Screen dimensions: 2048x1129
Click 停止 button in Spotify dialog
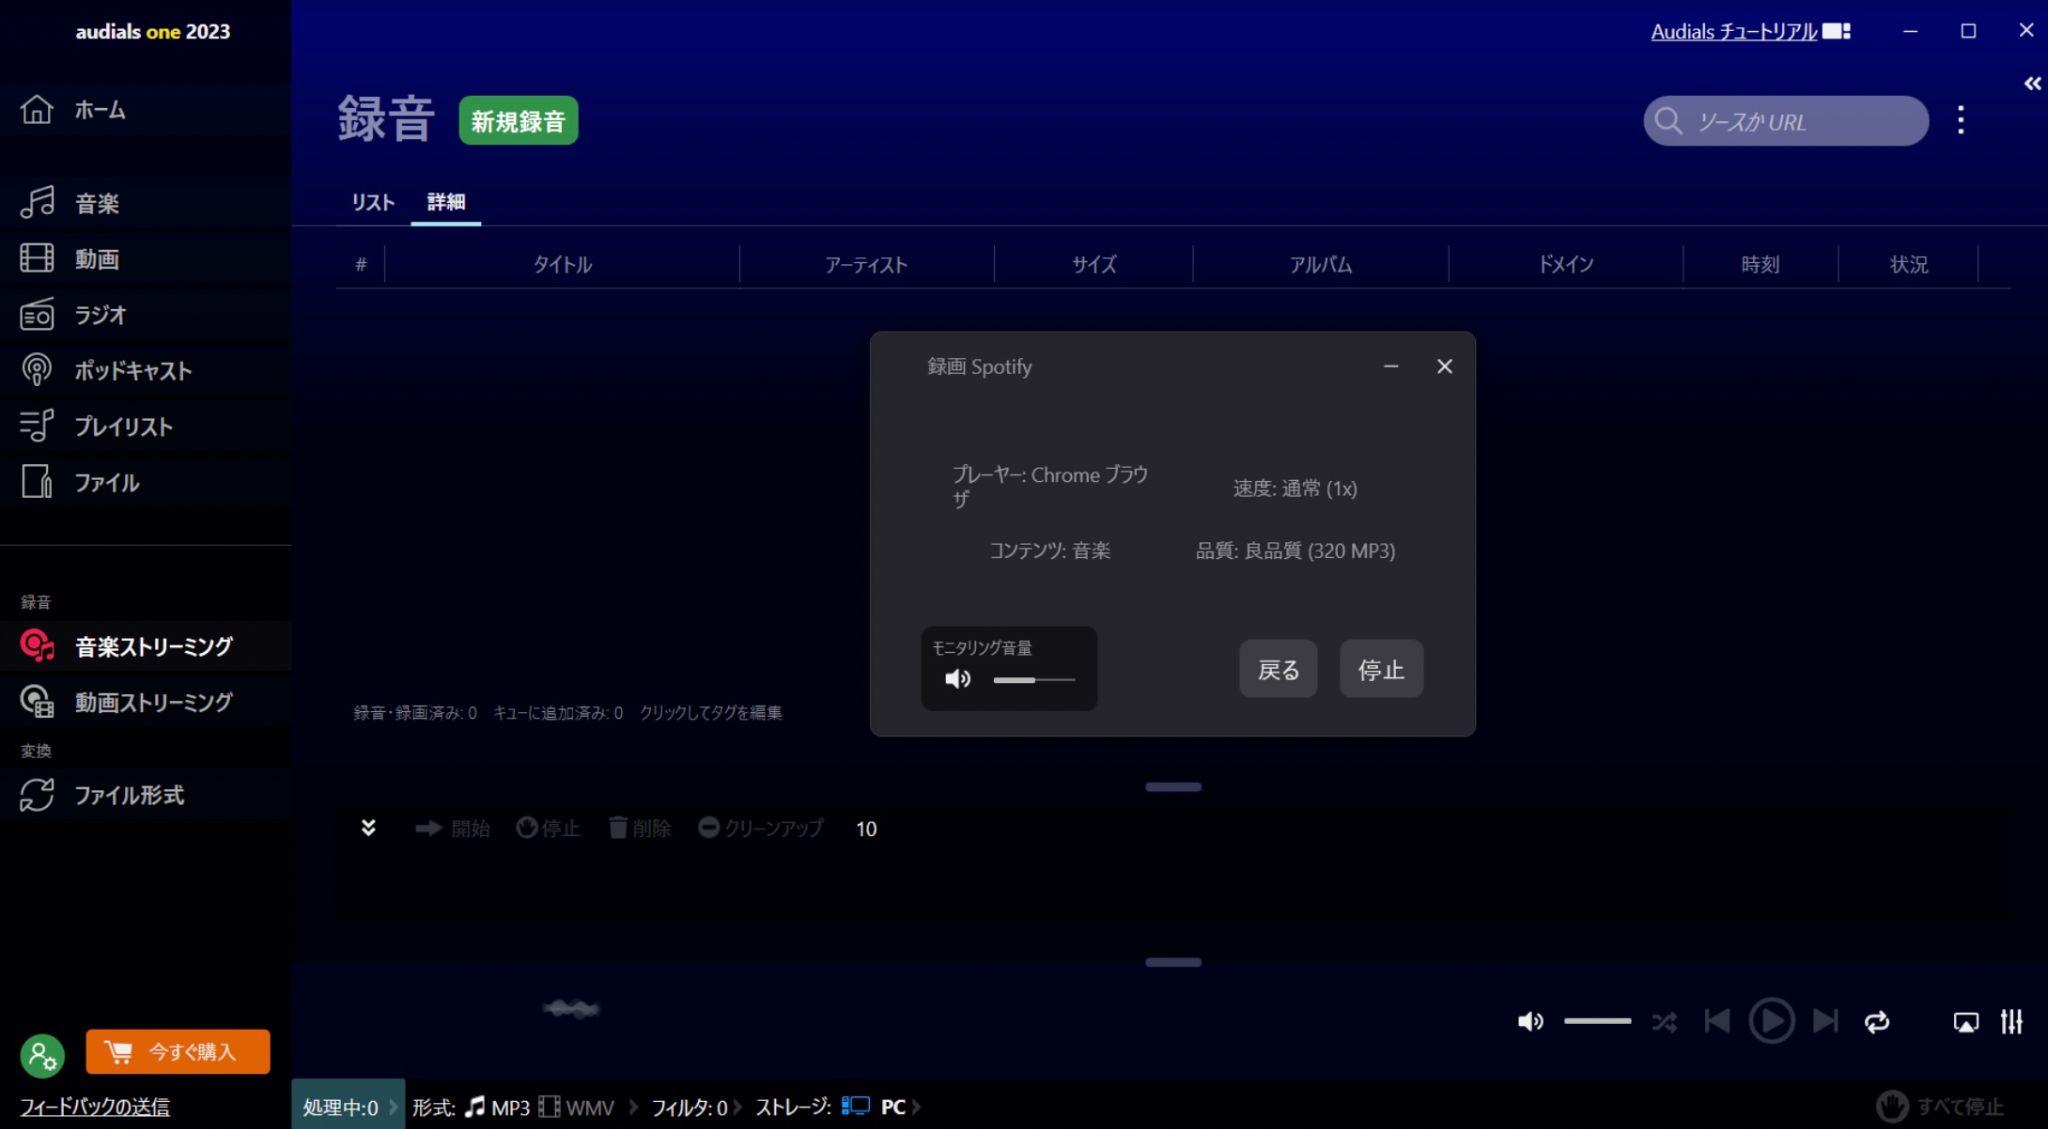tap(1381, 669)
